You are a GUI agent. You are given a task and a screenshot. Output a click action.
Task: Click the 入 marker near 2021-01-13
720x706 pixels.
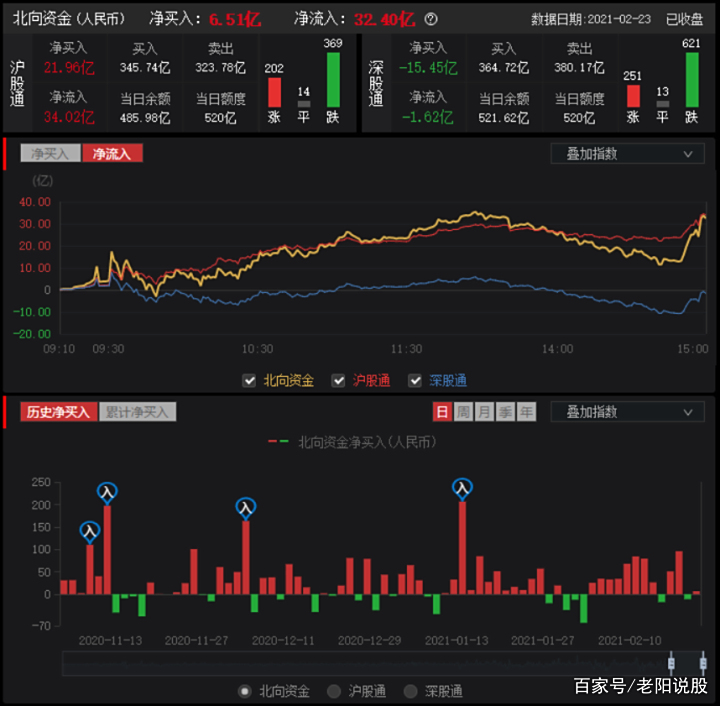pos(461,488)
